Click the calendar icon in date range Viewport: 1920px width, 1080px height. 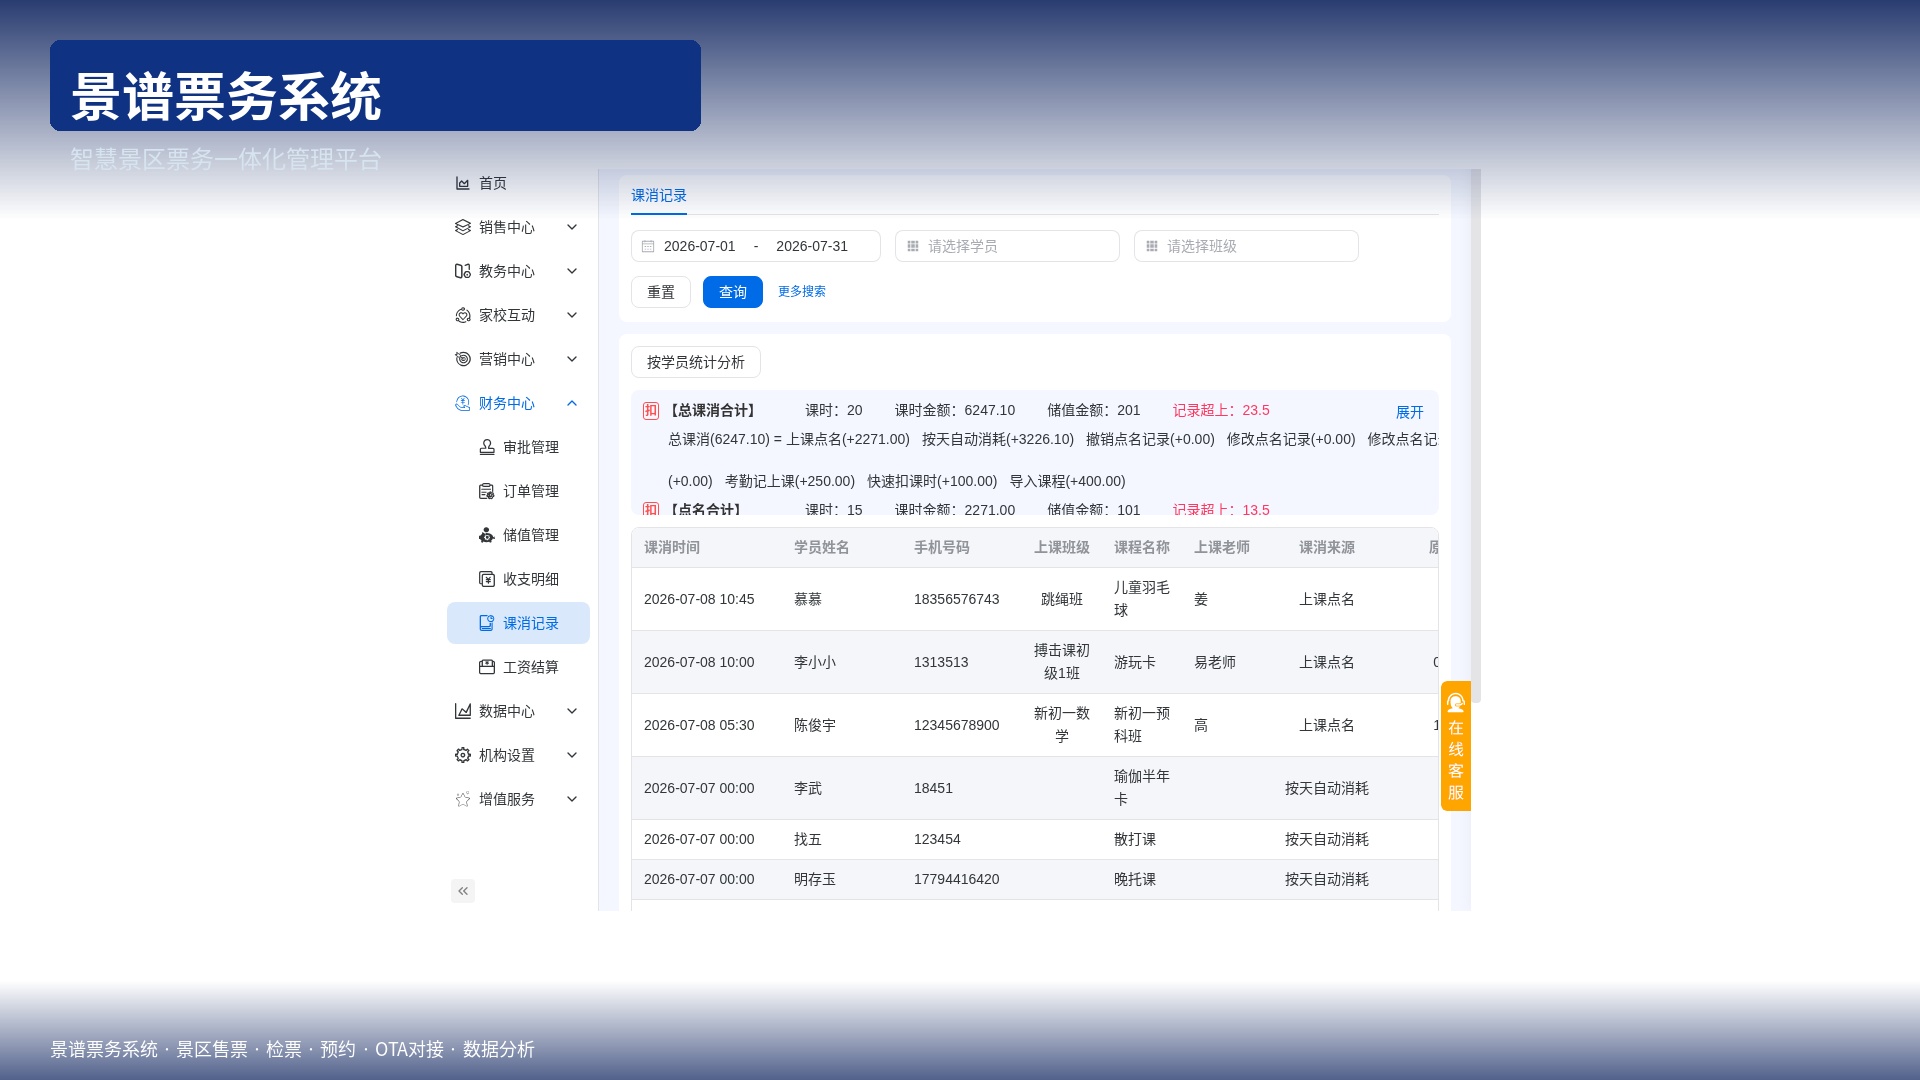coord(648,246)
